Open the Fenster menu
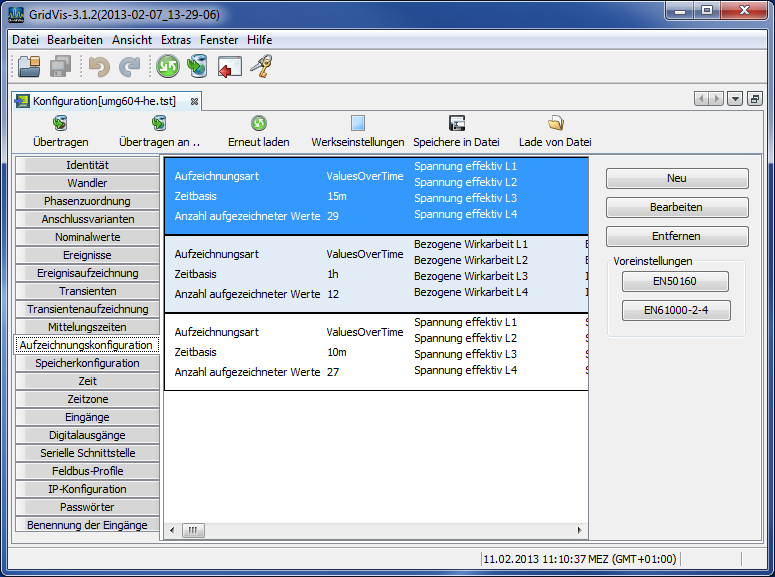This screenshot has width=775, height=577. pyautogui.click(x=219, y=40)
